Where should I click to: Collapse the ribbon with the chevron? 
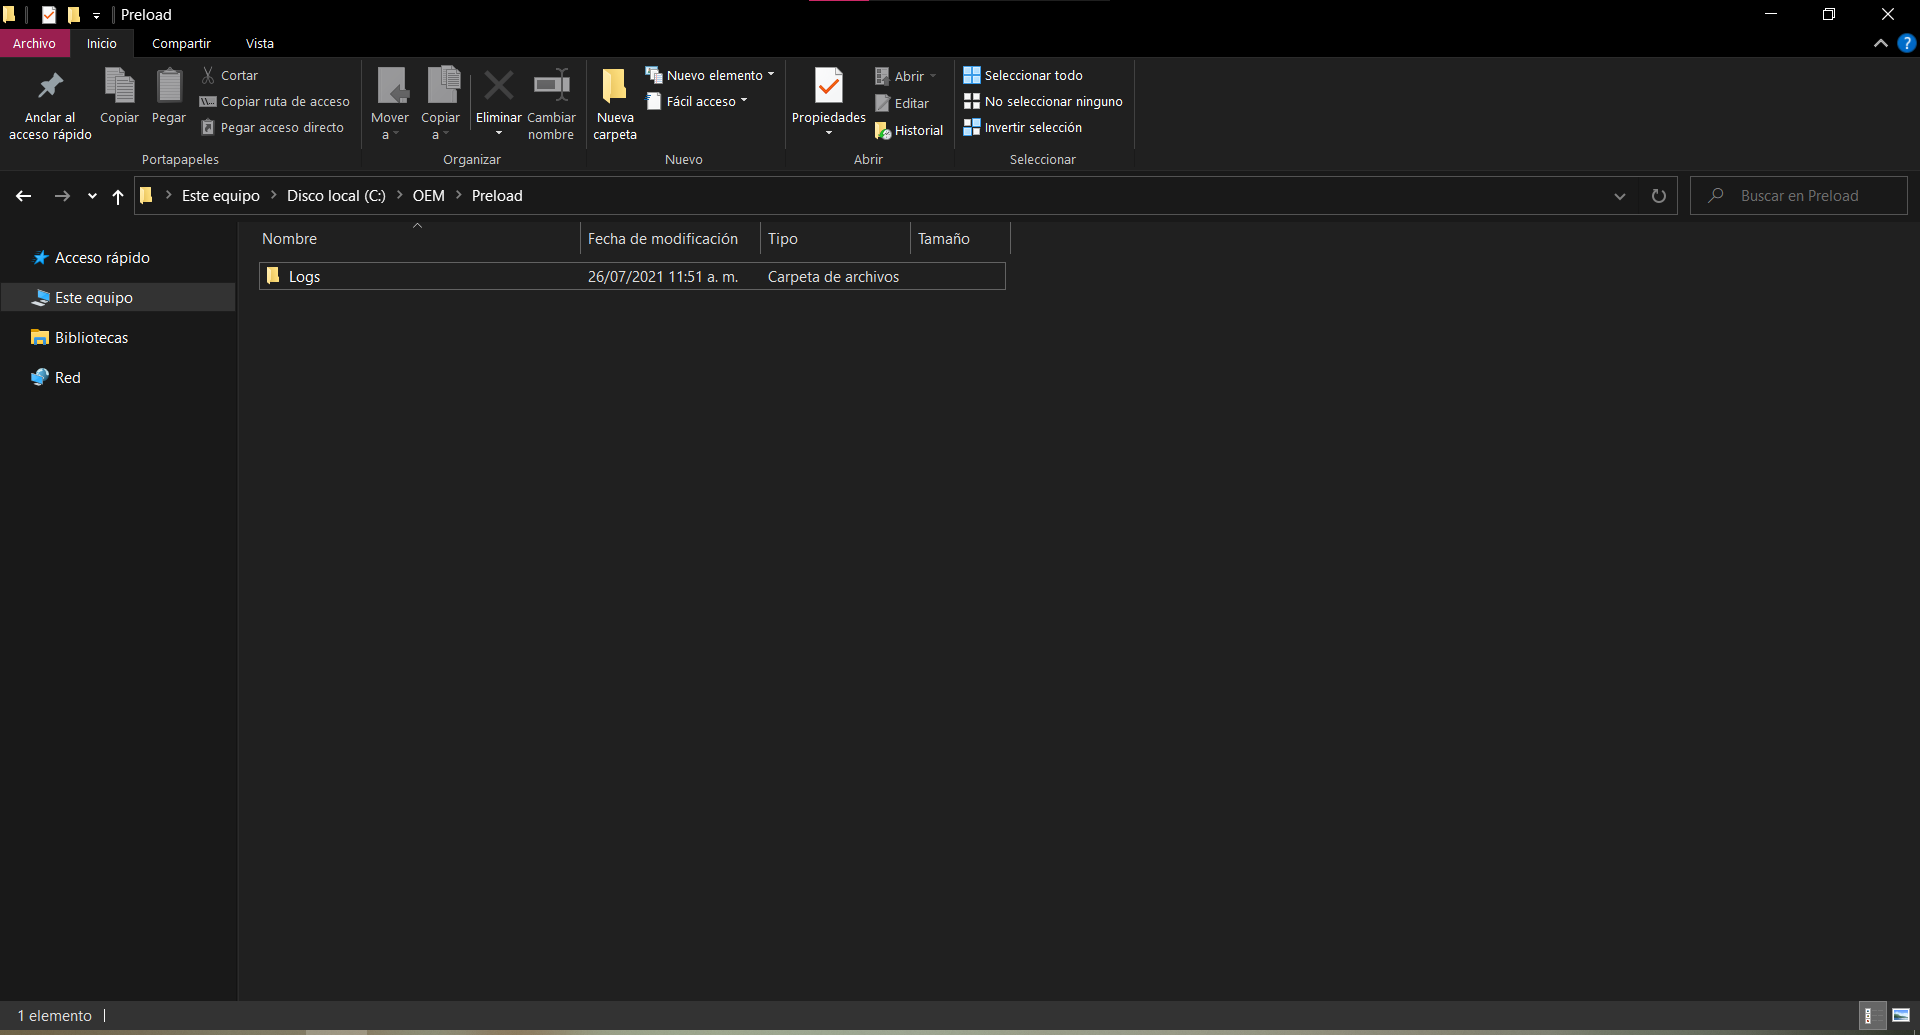(1881, 43)
